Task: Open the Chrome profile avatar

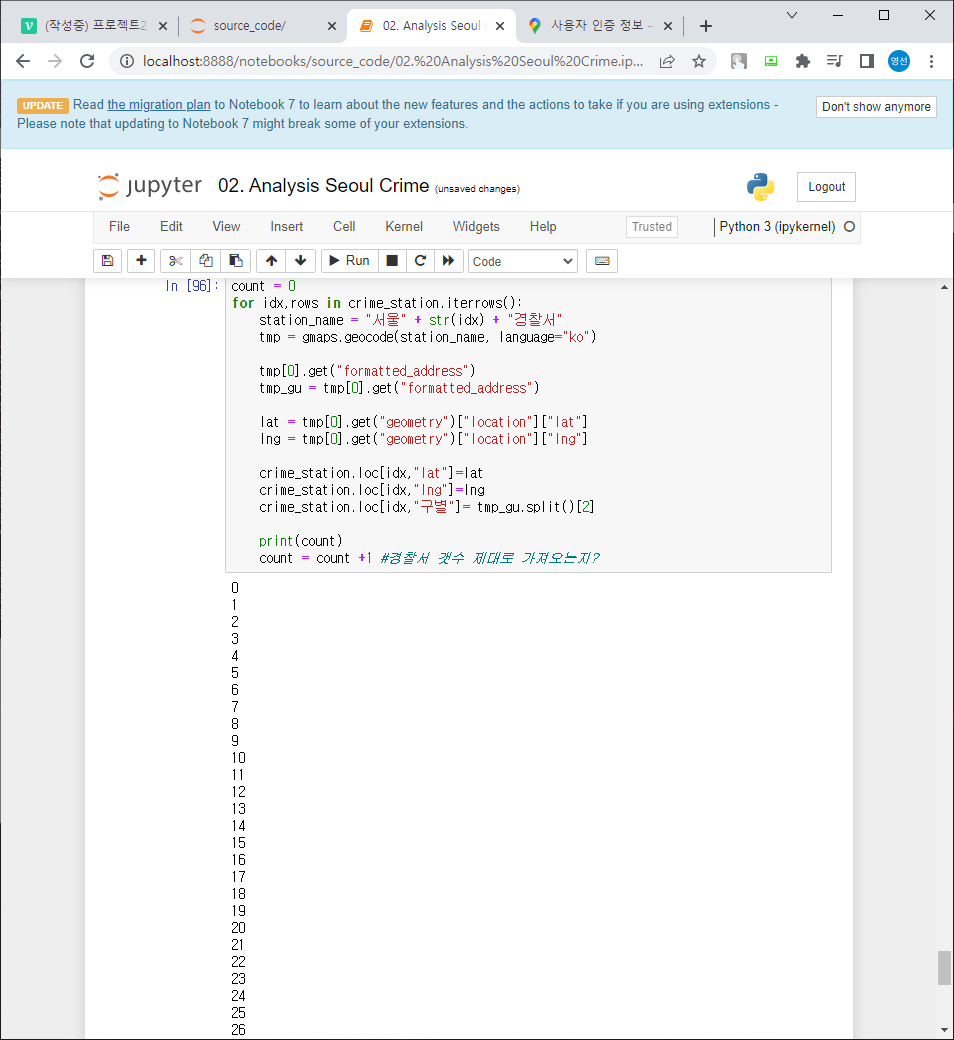Action: pos(899,61)
